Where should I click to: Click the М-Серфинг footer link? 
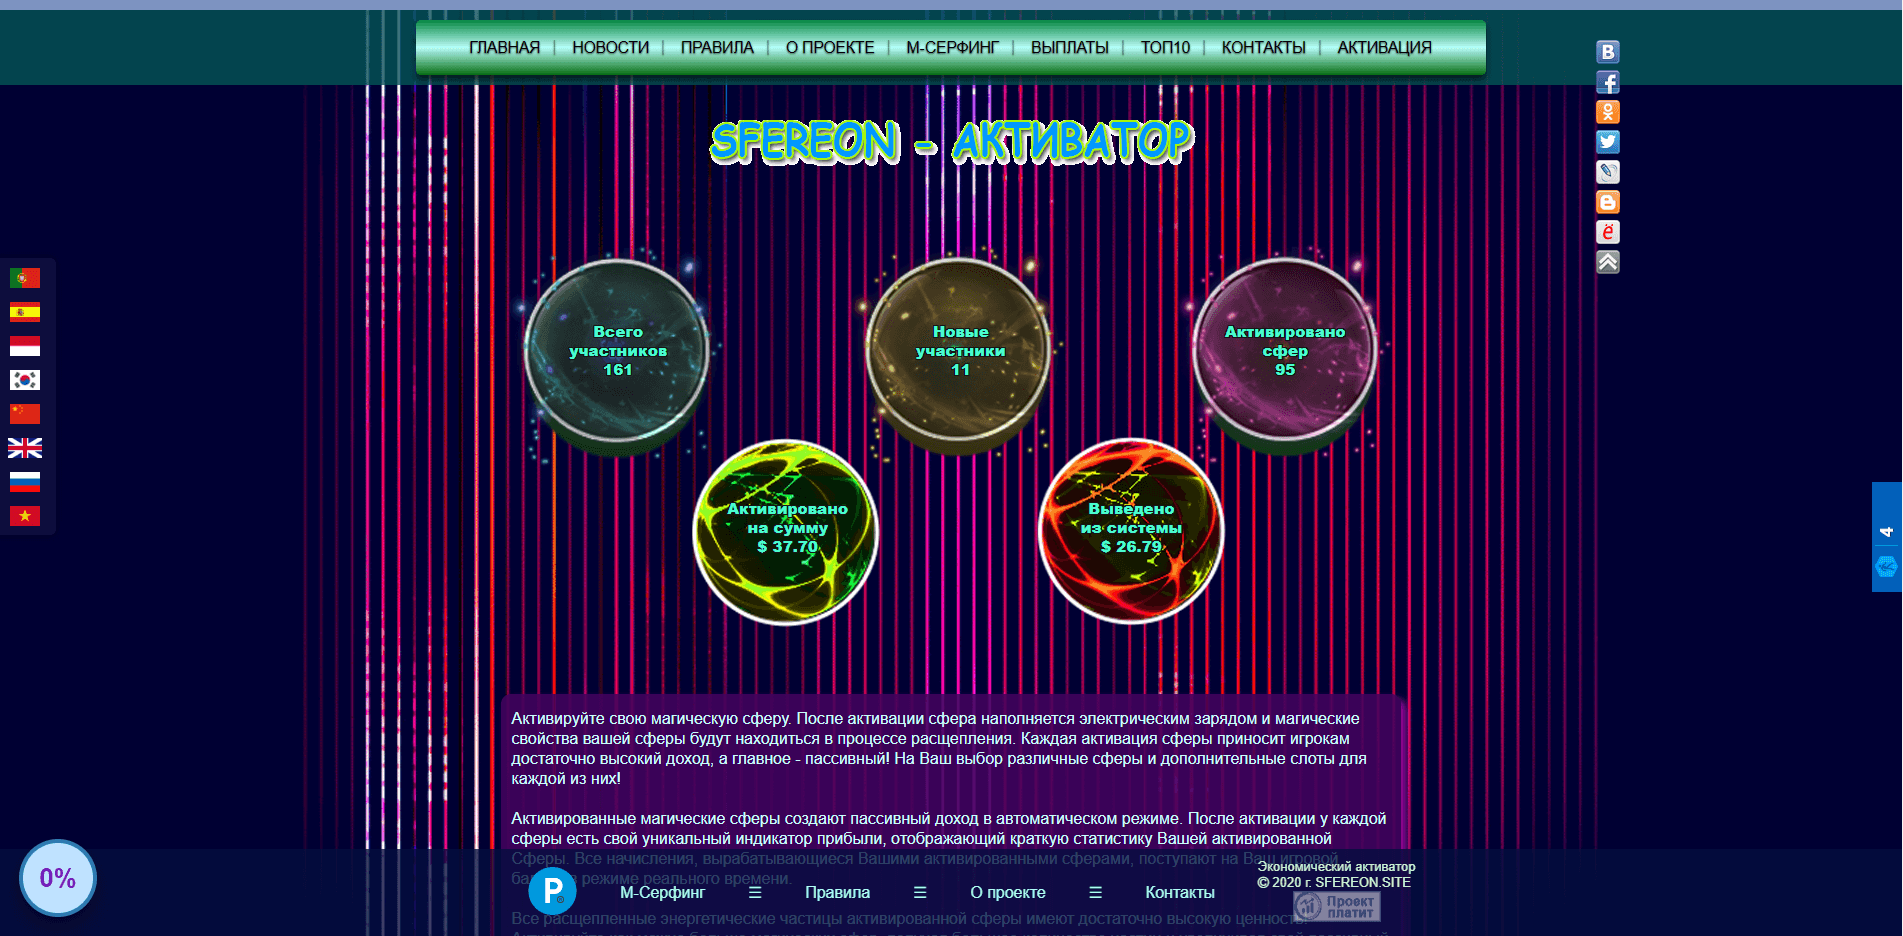662,892
